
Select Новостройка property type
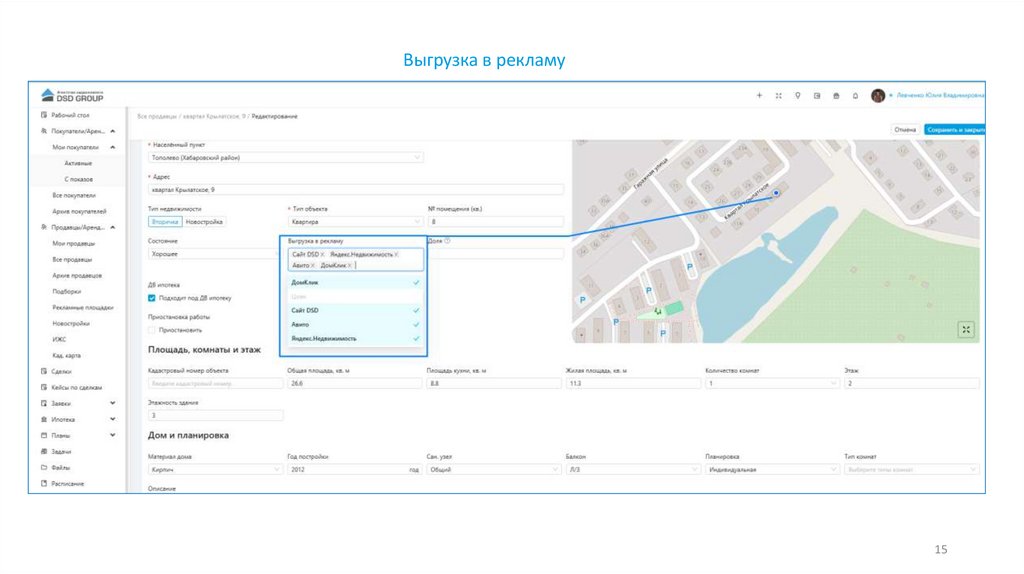point(204,221)
